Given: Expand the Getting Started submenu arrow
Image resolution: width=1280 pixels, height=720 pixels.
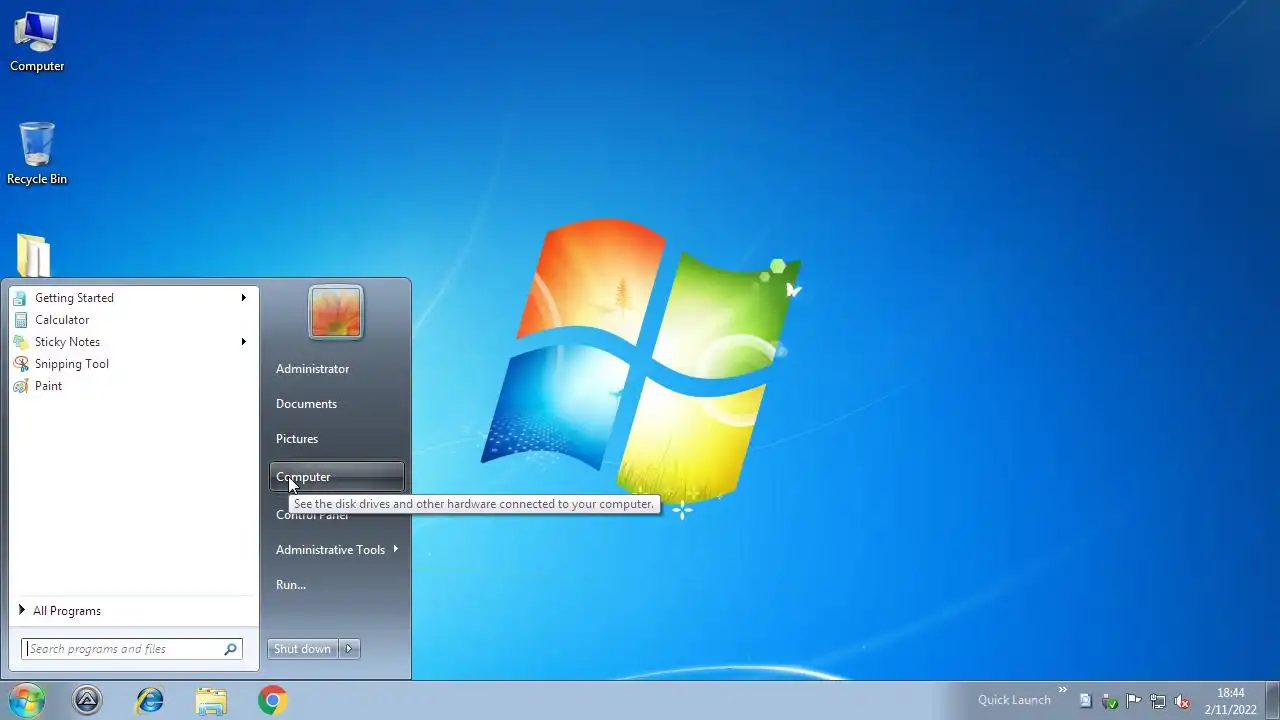Looking at the screenshot, I should [x=243, y=298].
